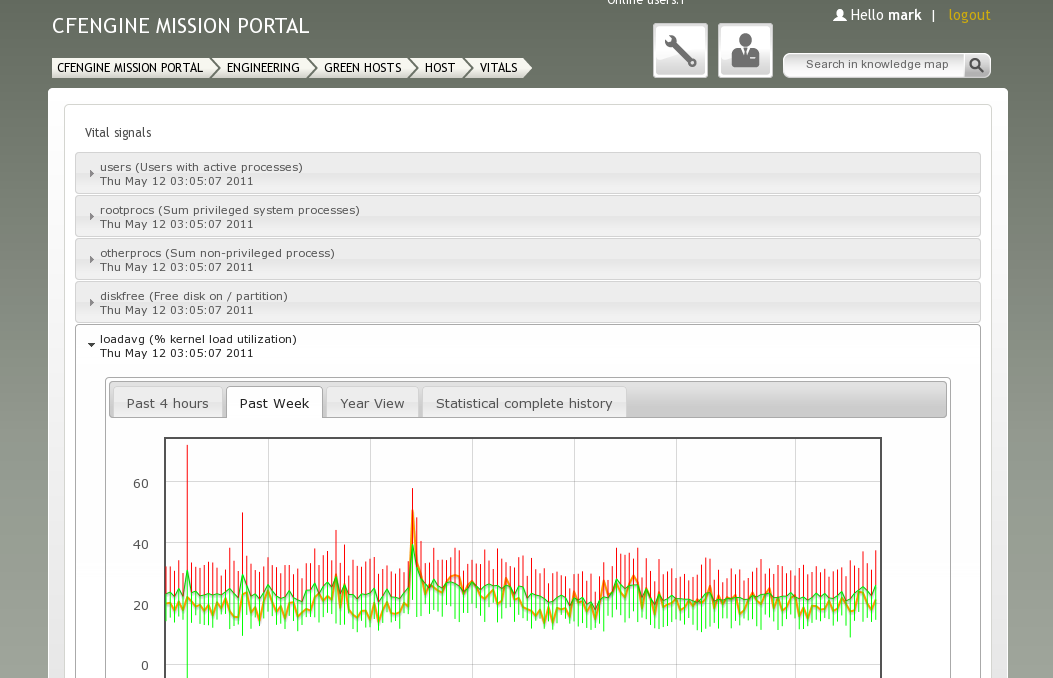Click the logout link

coord(969,15)
